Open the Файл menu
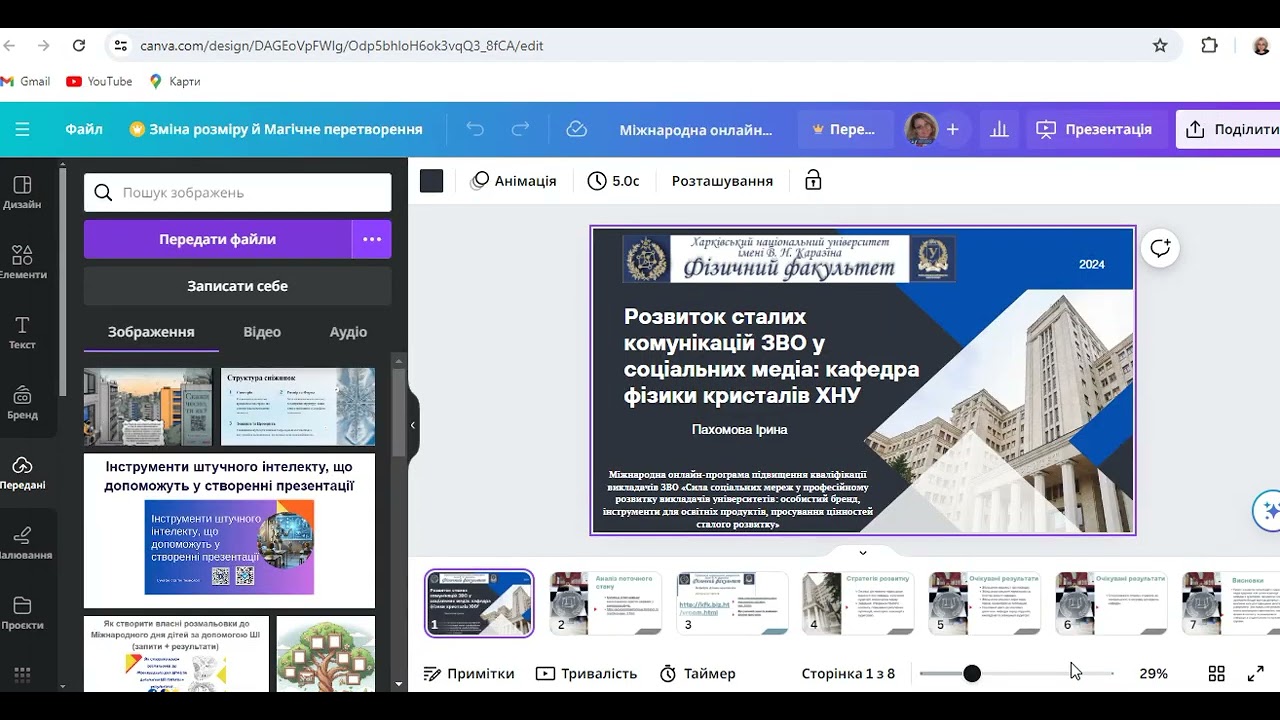 84,129
